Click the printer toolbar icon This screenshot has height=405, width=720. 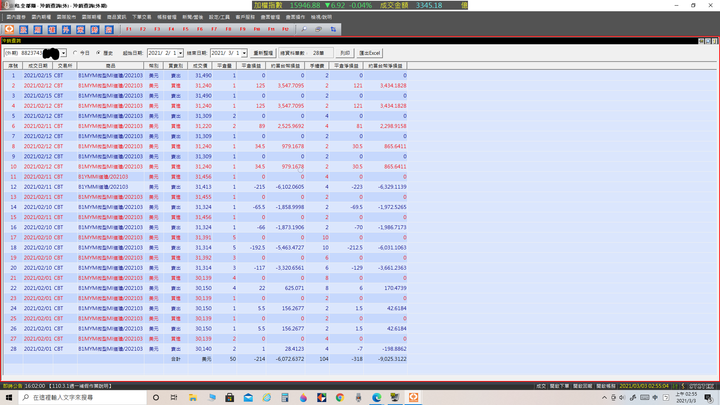pyautogui.click(x=318, y=29)
